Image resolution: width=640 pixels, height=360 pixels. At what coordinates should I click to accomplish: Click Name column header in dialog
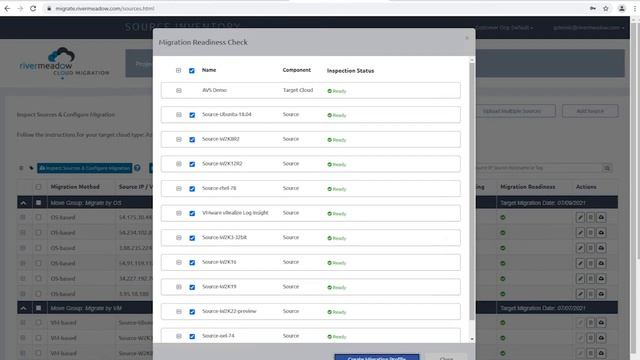209,70
